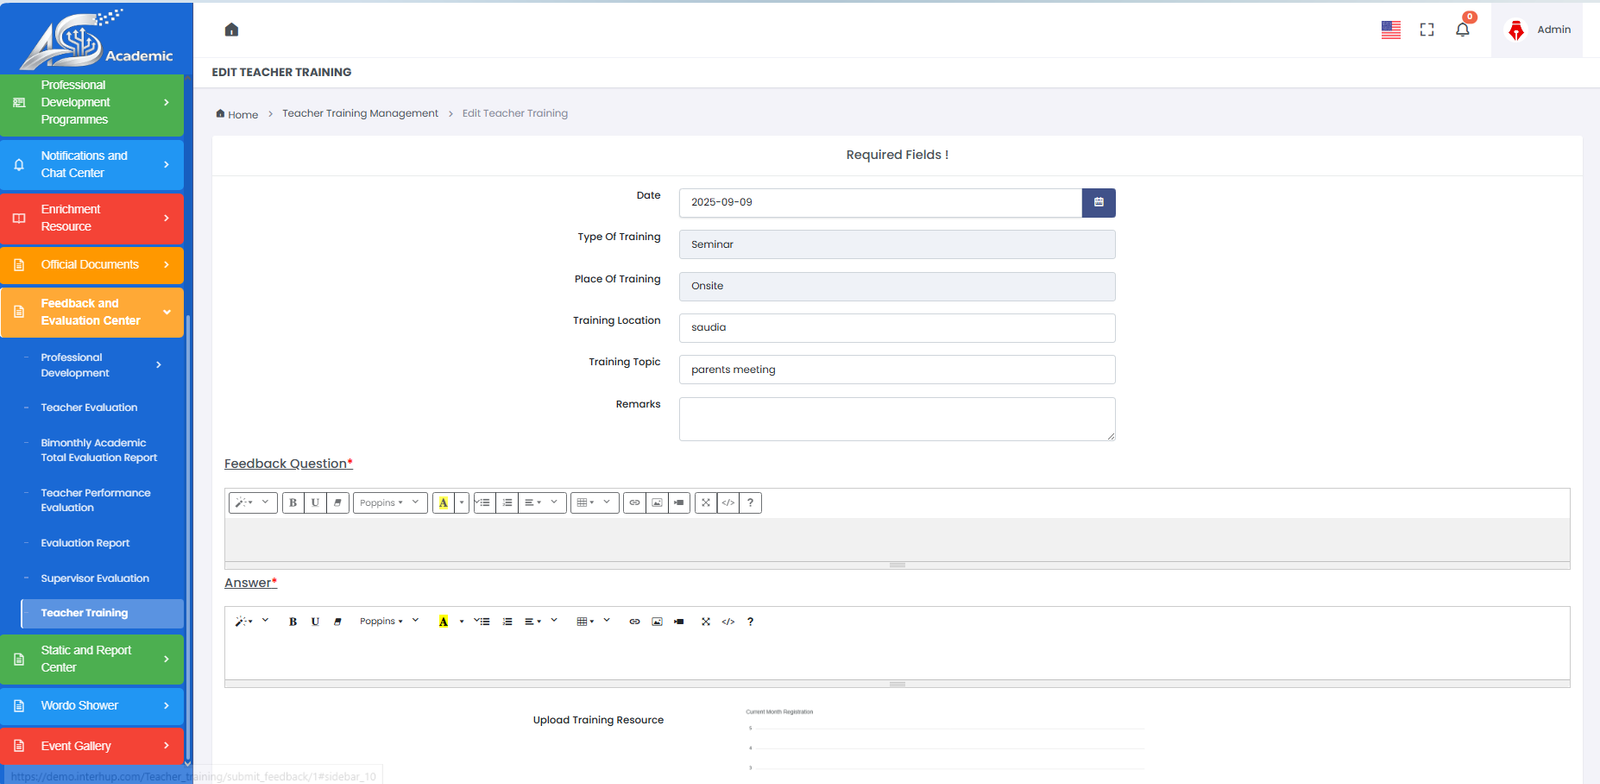Go to Teacher Training Management breadcrumb
This screenshot has height=784, width=1600.
tap(360, 114)
